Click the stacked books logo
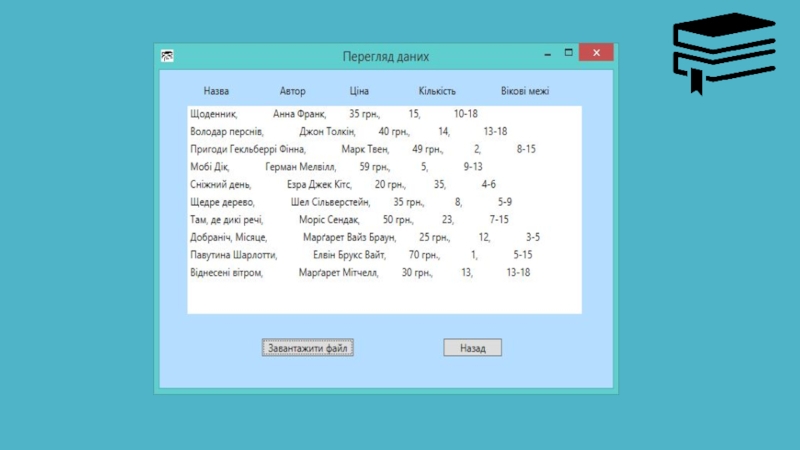Viewport: 800px width, 450px height. coord(724,53)
